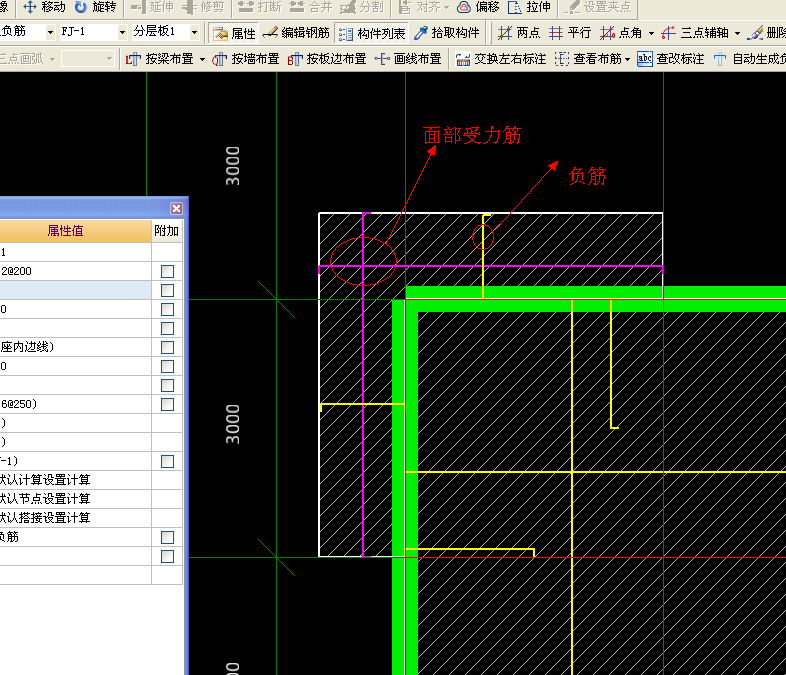
Task: Select the highlighted empty property value field
Action: [x=75, y=290]
